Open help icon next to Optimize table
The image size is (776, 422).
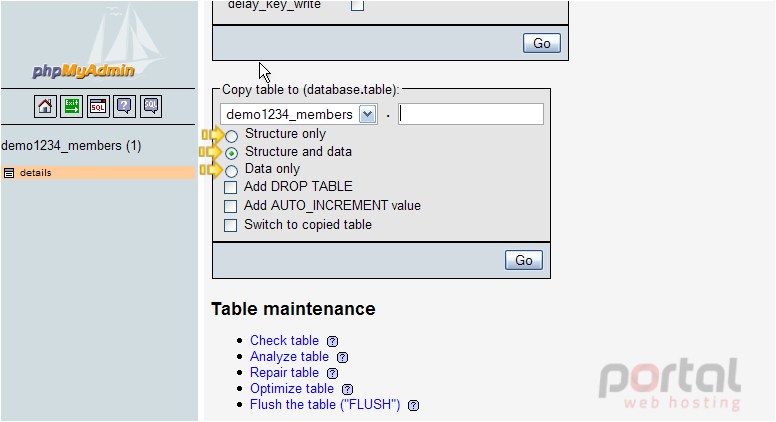click(347, 389)
